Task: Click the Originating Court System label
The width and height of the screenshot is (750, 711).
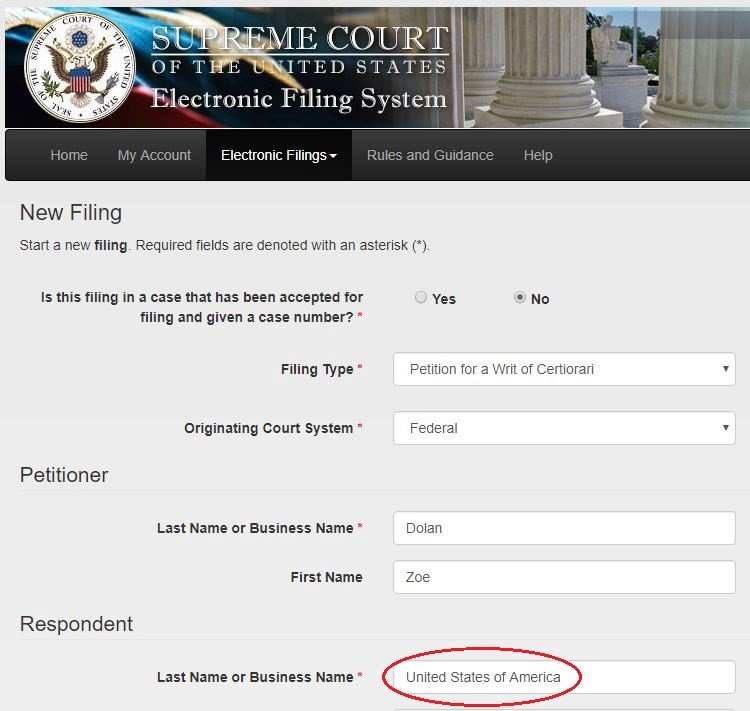Action: (x=268, y=428)
